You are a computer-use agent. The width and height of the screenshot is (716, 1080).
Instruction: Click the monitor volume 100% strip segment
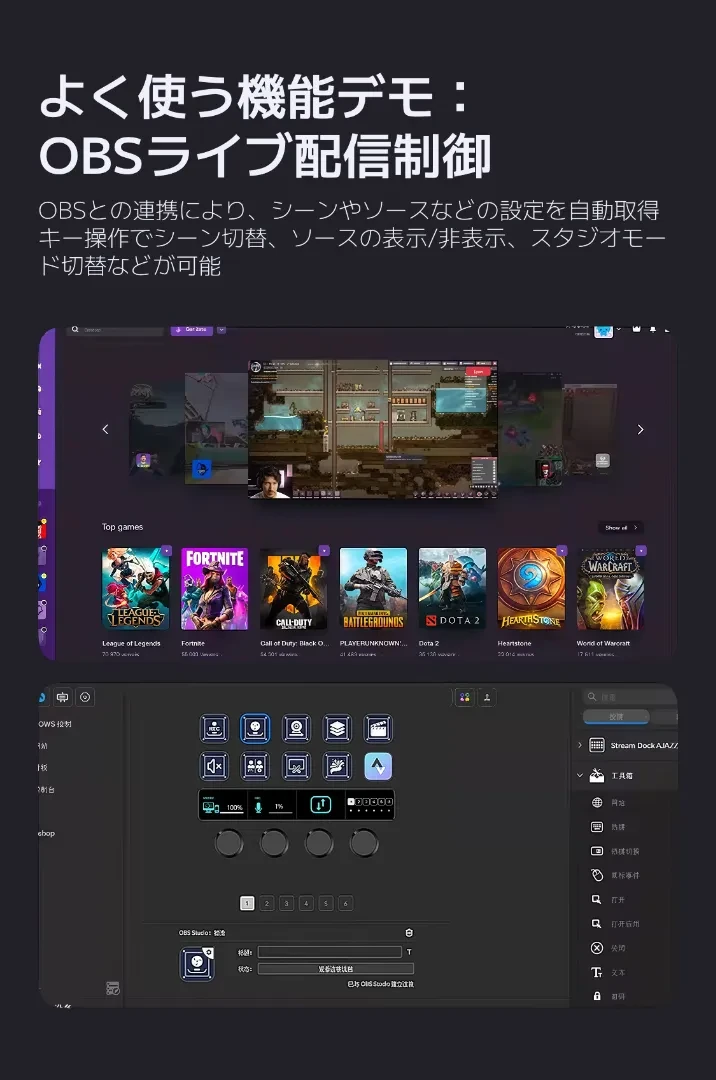click(223, 804)
